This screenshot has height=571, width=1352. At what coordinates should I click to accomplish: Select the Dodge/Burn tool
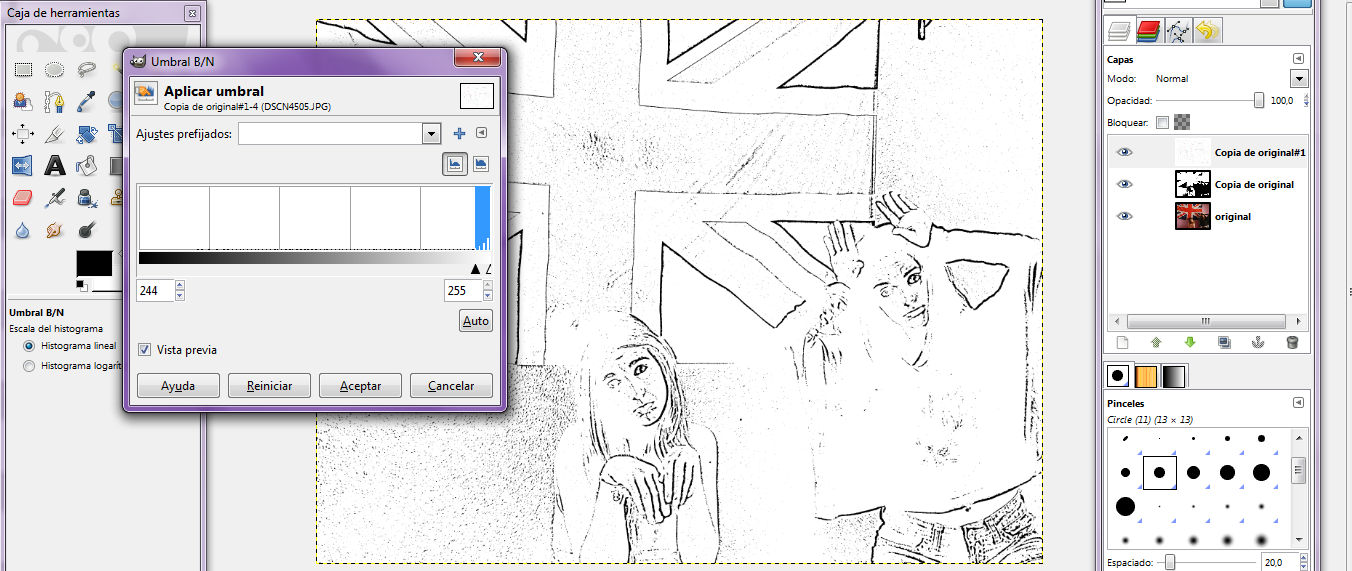(87, 229)
